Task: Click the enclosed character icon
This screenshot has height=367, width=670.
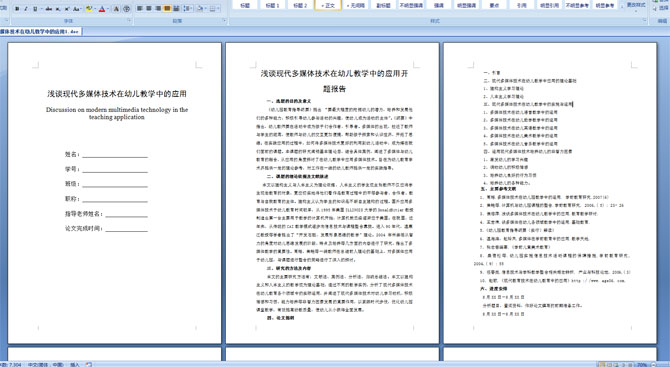Action: [126, 9]
